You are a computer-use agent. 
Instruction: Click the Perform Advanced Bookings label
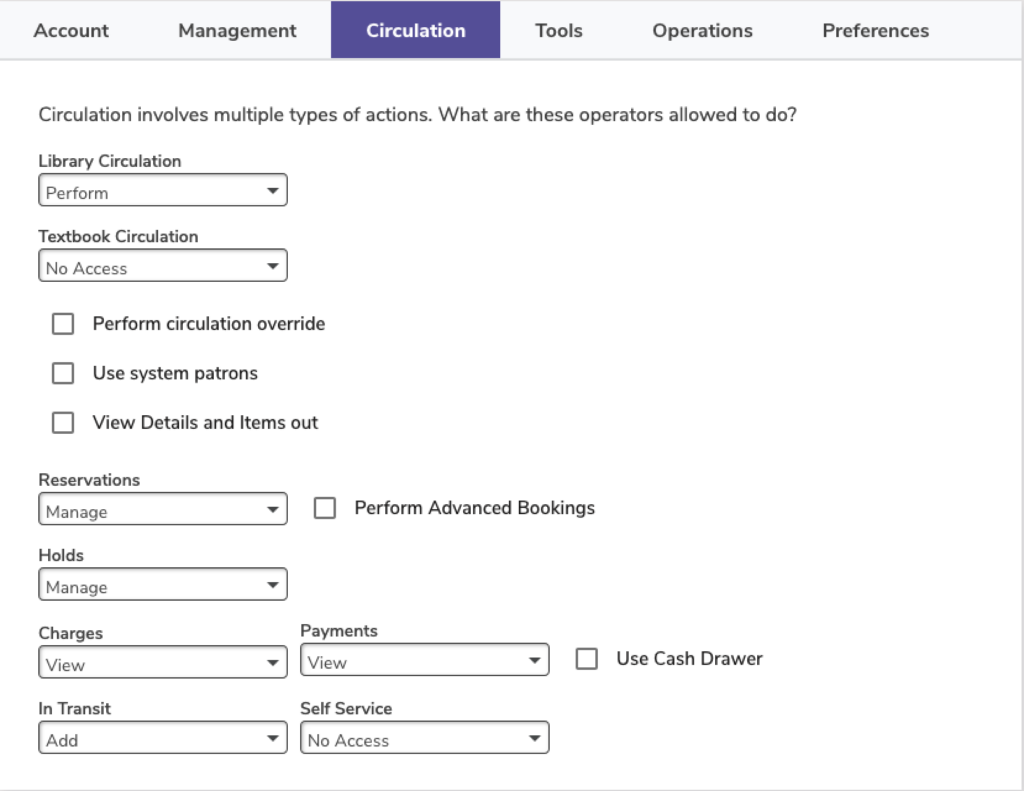pos(474,508)
